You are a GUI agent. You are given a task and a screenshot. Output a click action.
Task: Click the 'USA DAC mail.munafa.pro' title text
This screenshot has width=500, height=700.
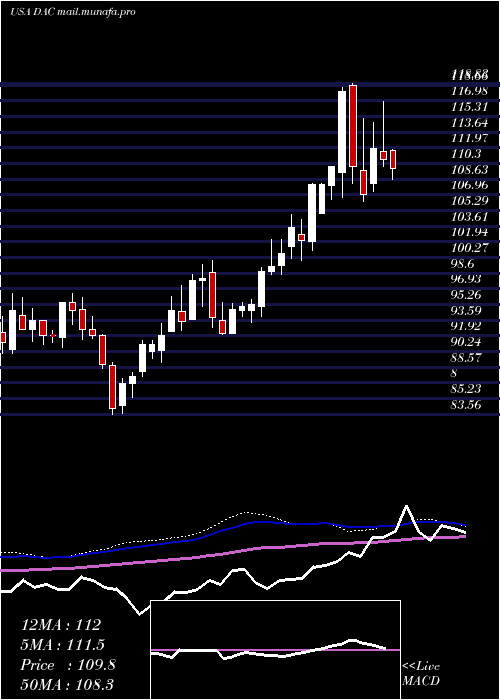coord(73,12)
